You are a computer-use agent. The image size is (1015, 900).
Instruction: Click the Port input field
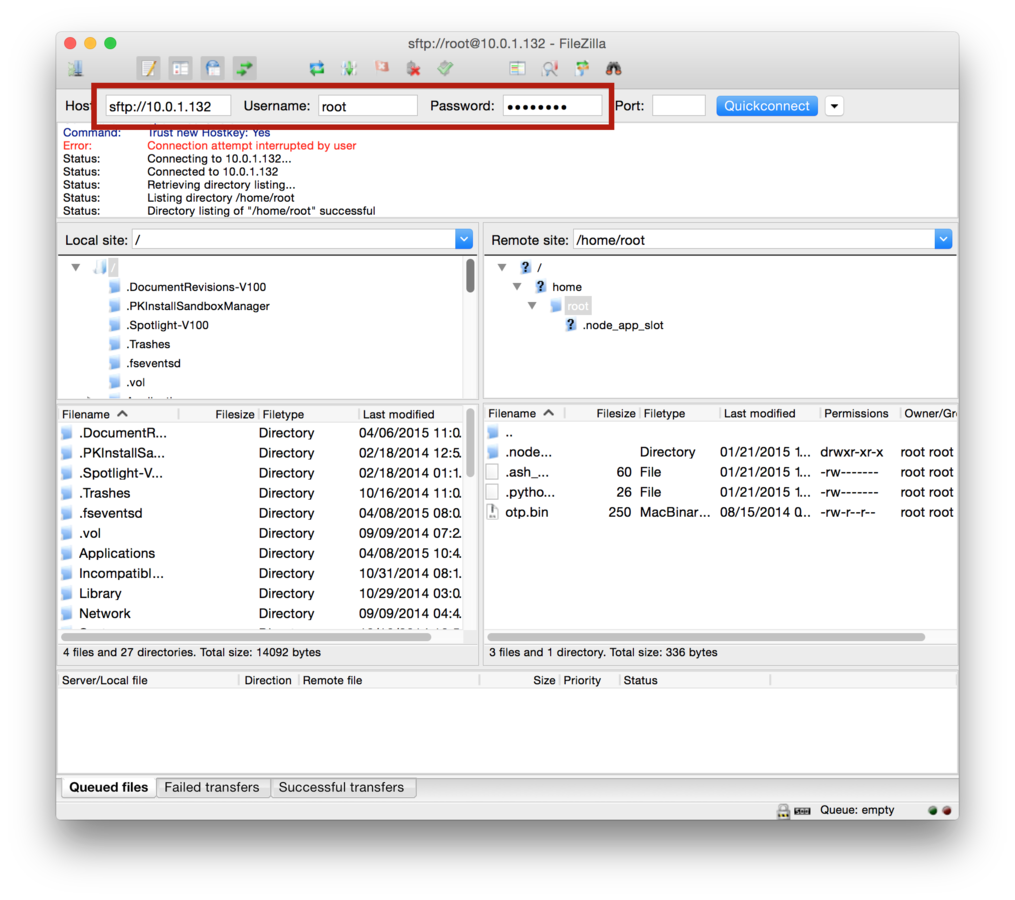678,106
